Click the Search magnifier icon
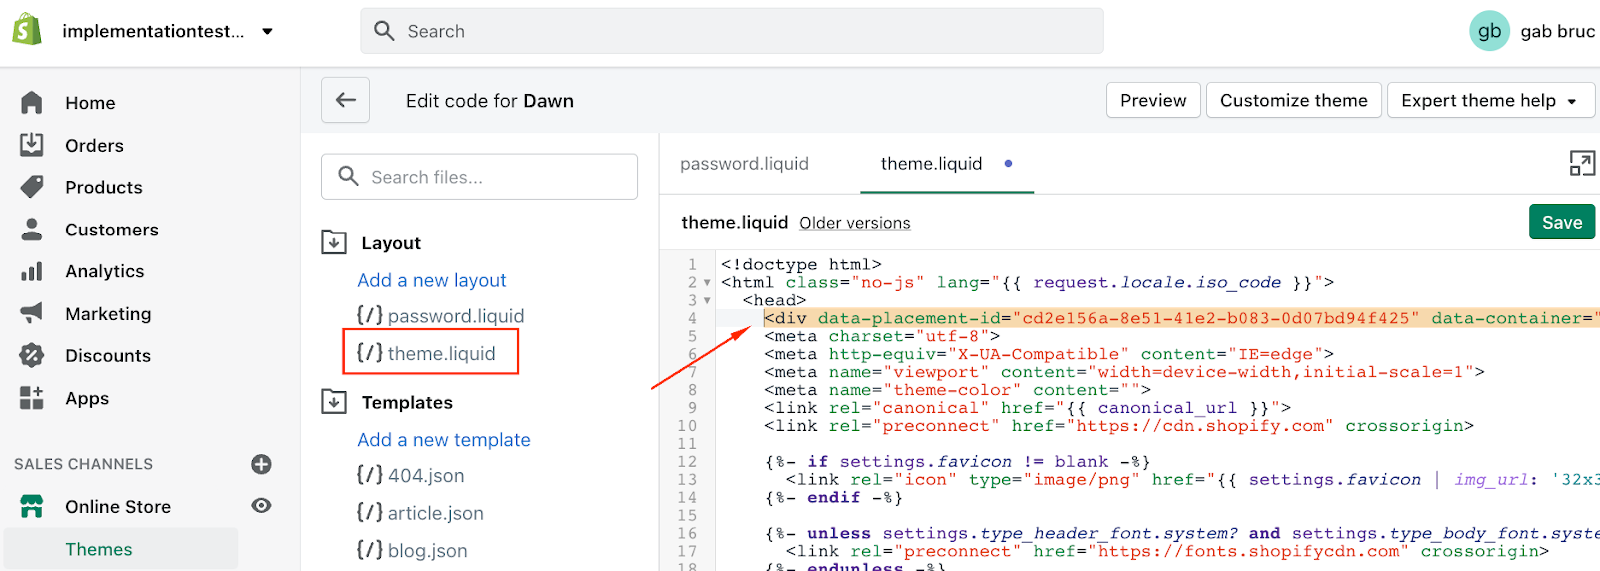The image size is (1600, 571). tap(384, 31)
